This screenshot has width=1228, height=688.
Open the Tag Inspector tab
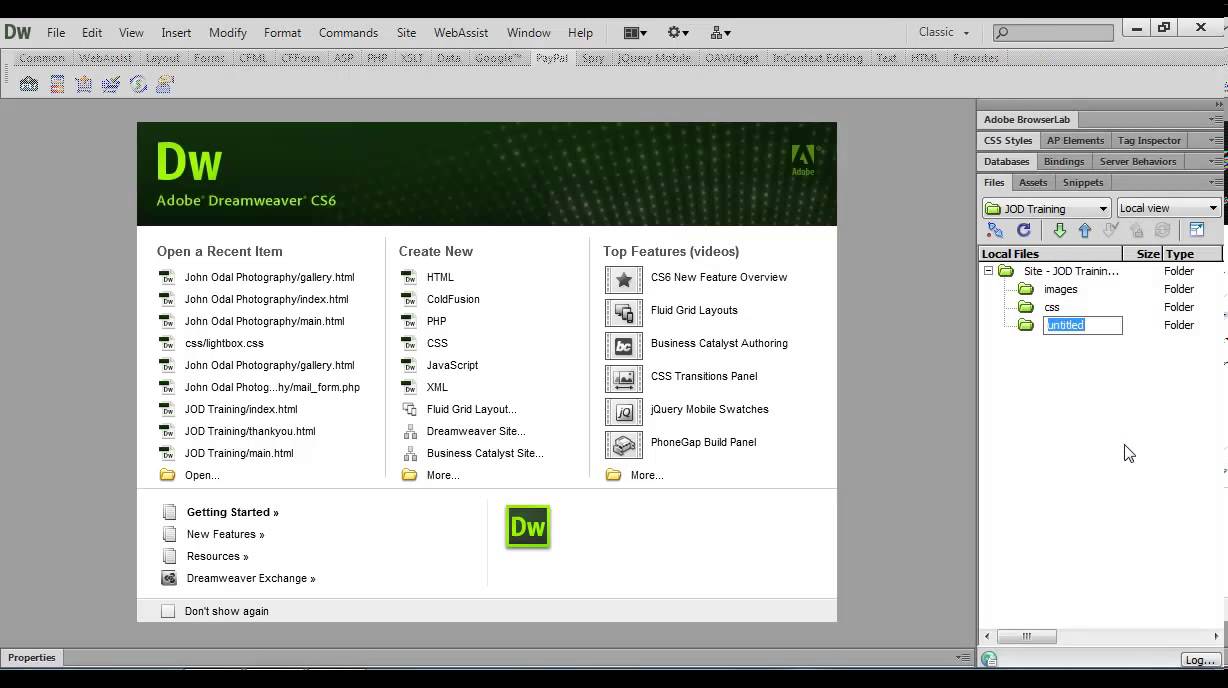pyautogui.click(x=1149, y=140)
